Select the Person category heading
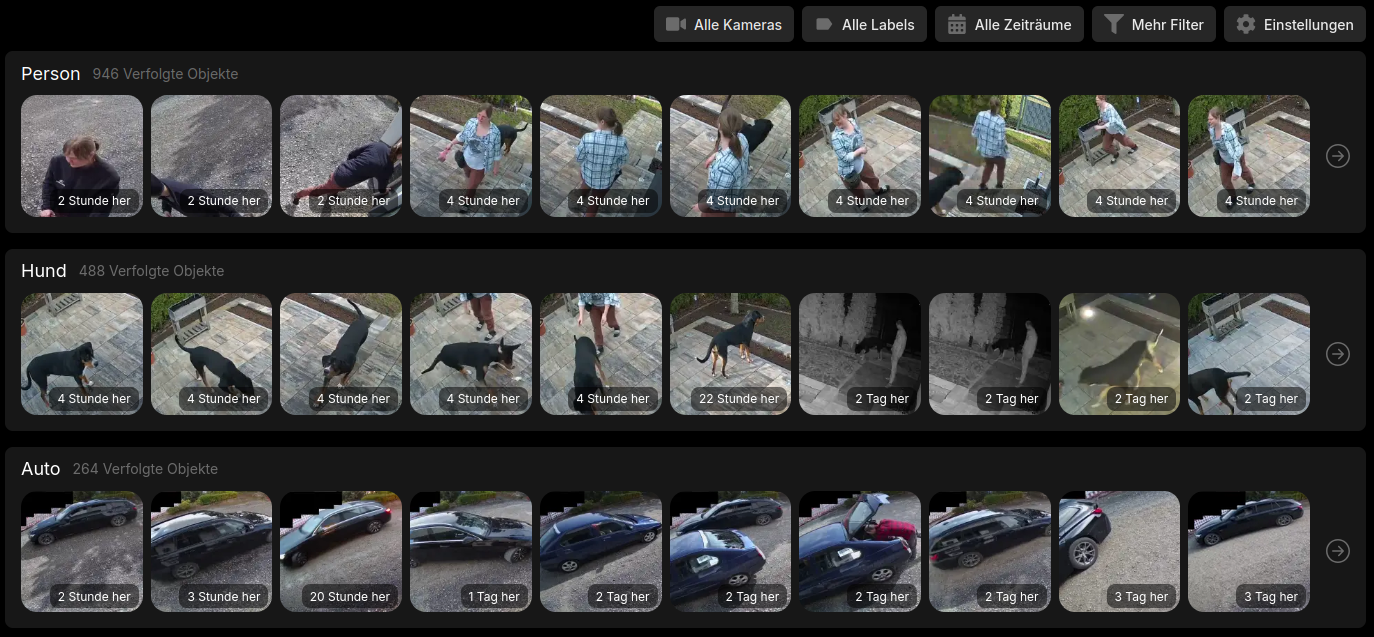 click(x=51, y=73)
